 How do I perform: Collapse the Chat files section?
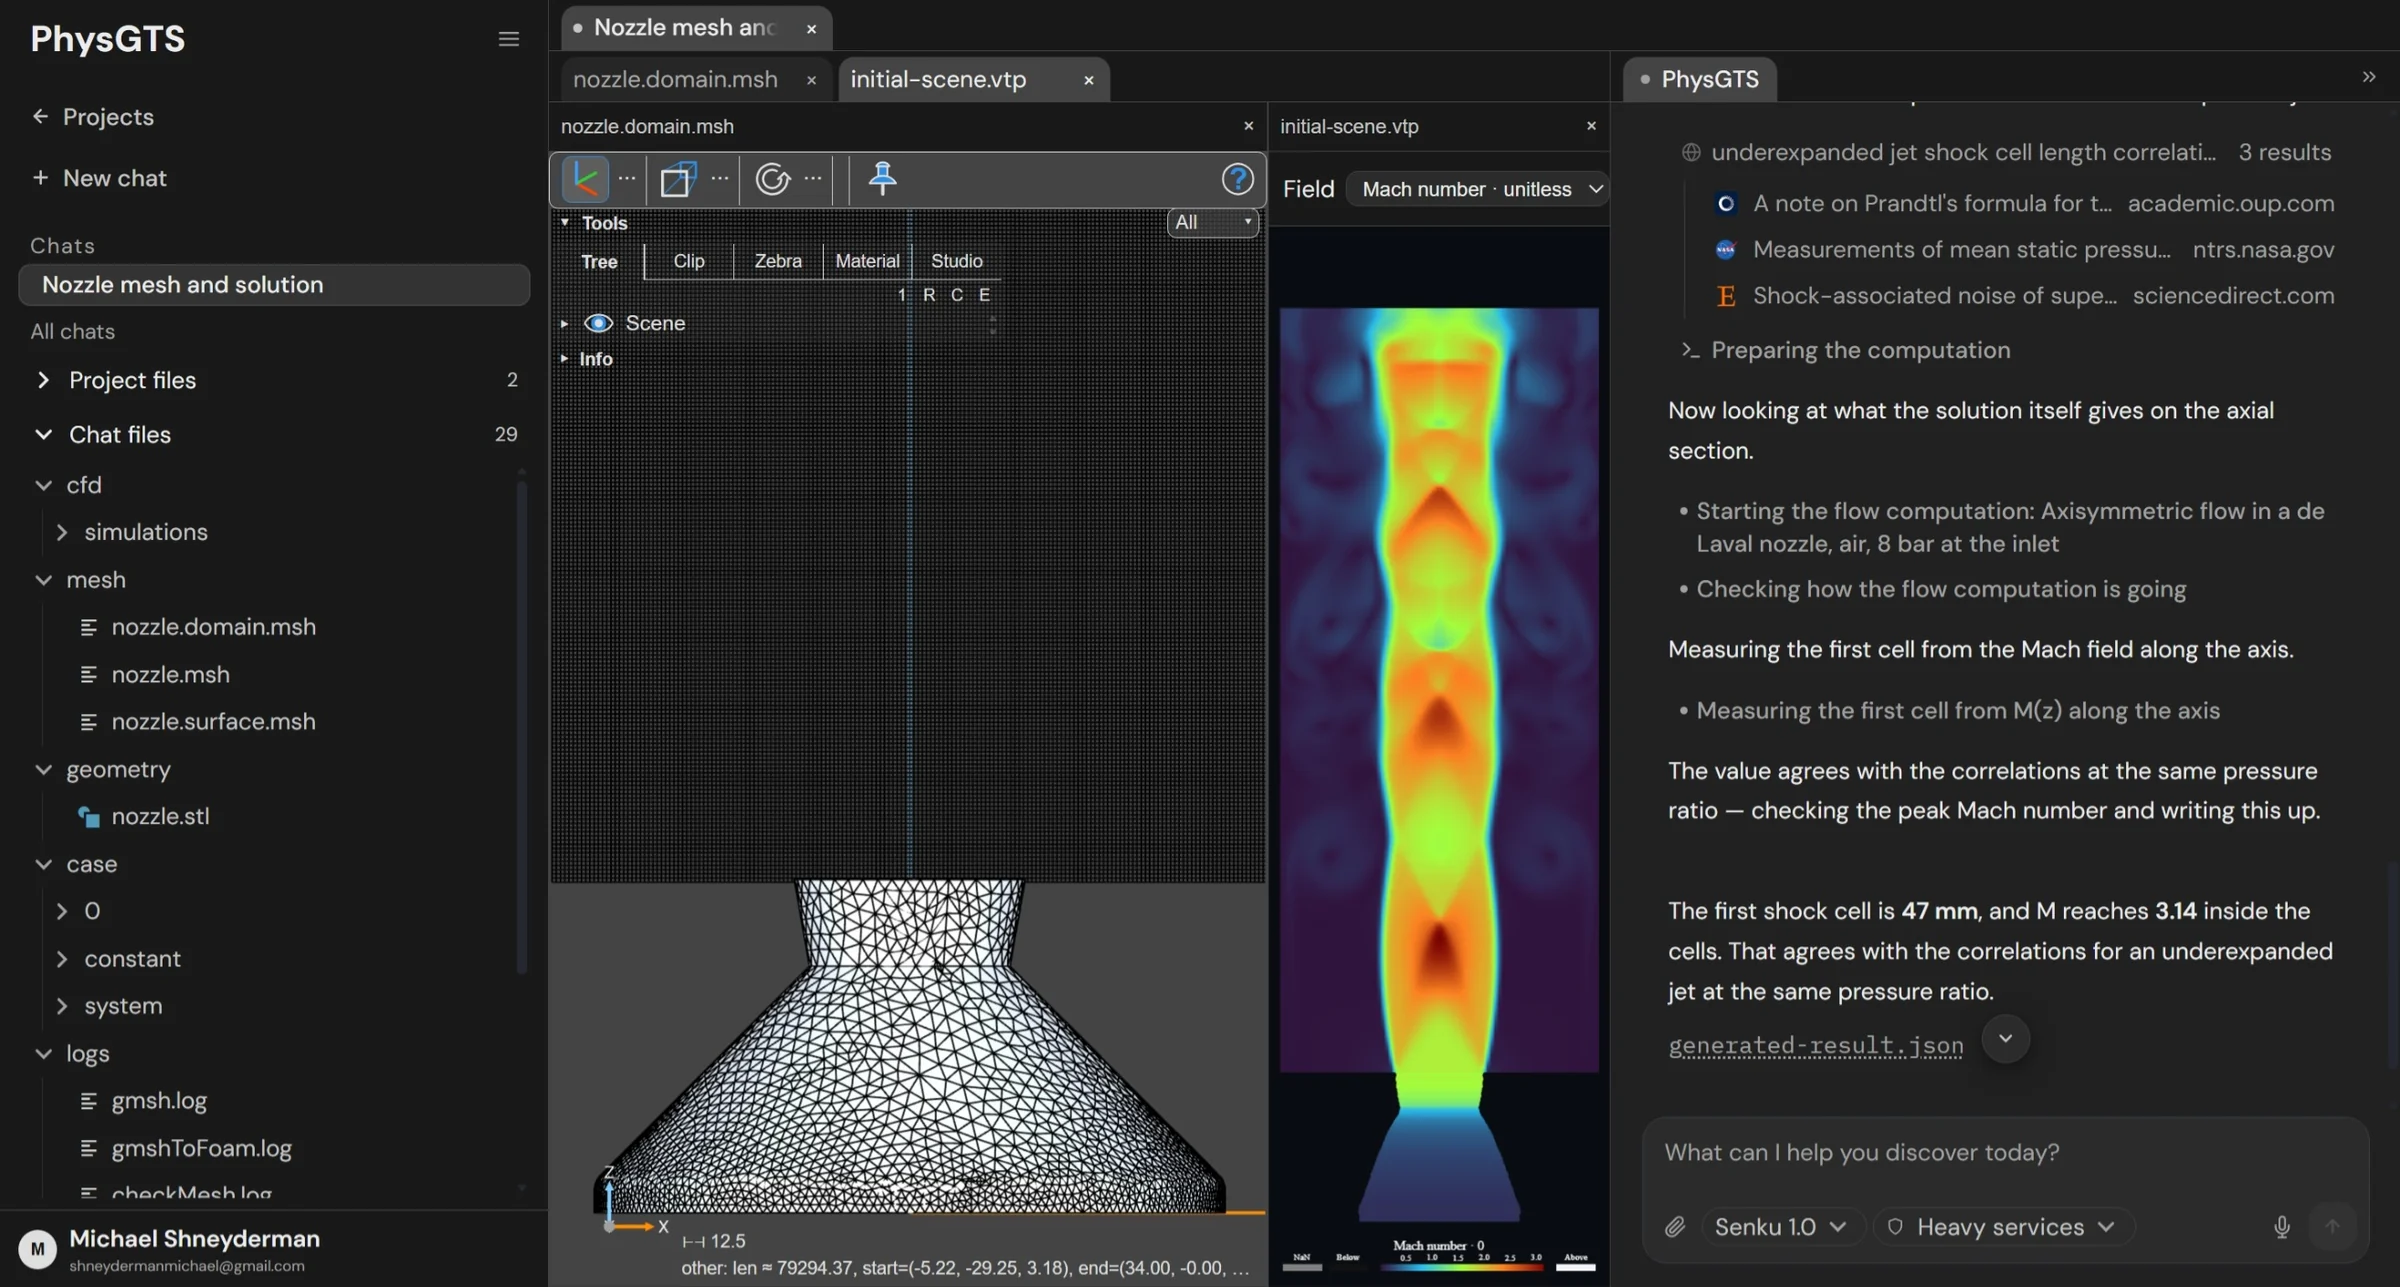click(x=43, y=434)
